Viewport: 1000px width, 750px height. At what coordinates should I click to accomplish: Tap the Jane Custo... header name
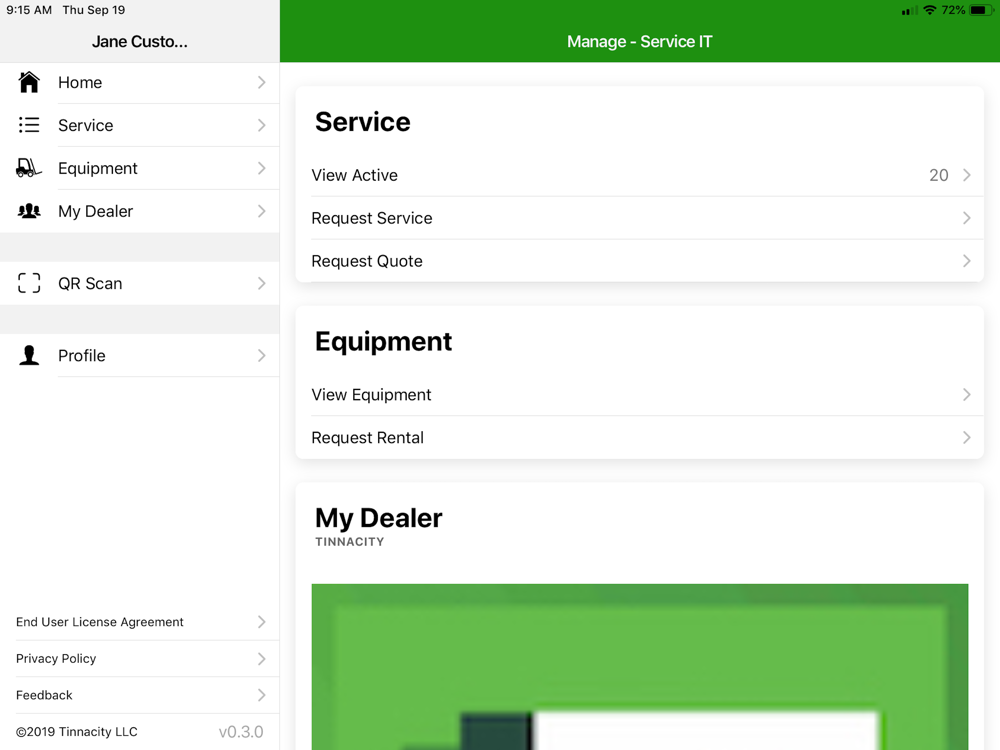click(x=140, y=41)
